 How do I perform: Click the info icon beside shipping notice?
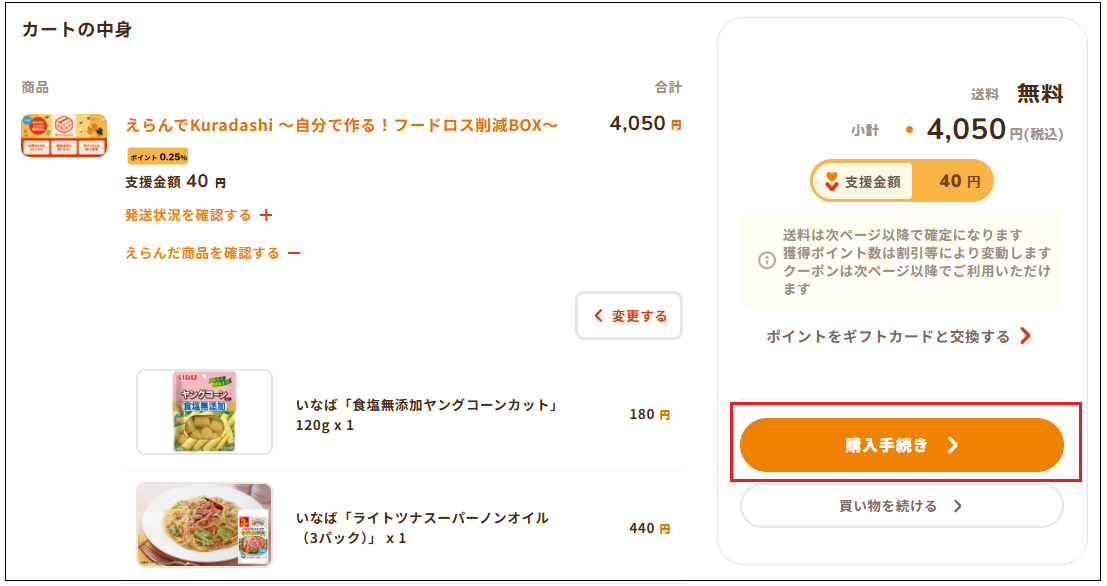coord(767,260)
